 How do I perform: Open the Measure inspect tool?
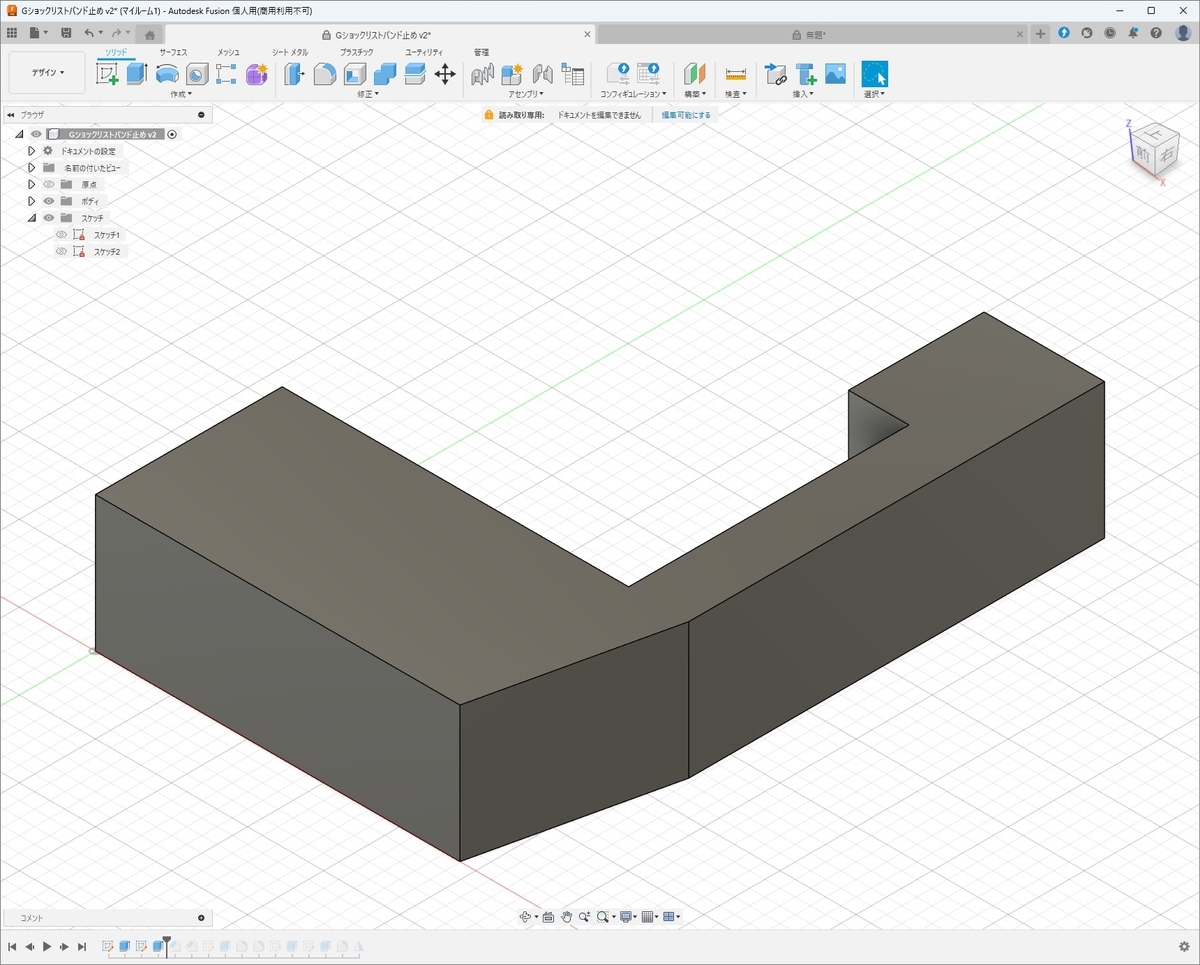[x=736, y=74]
